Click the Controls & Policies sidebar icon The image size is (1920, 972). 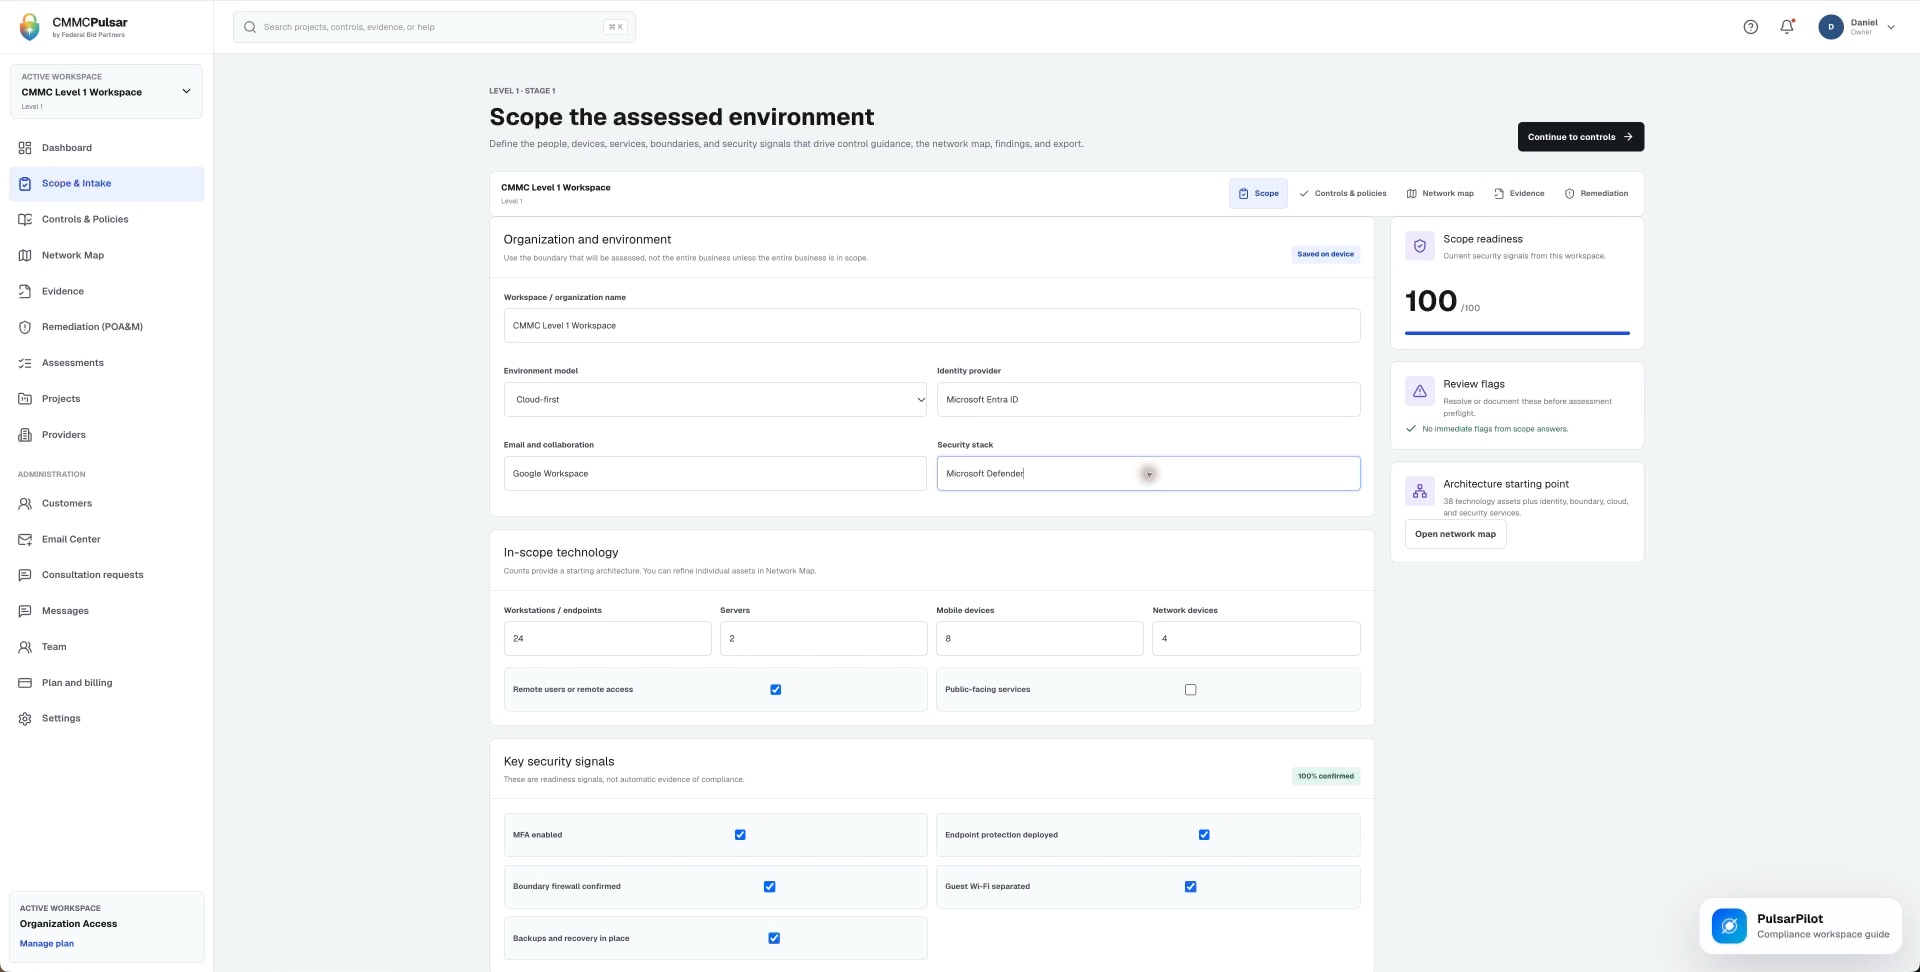click(25, 220)
